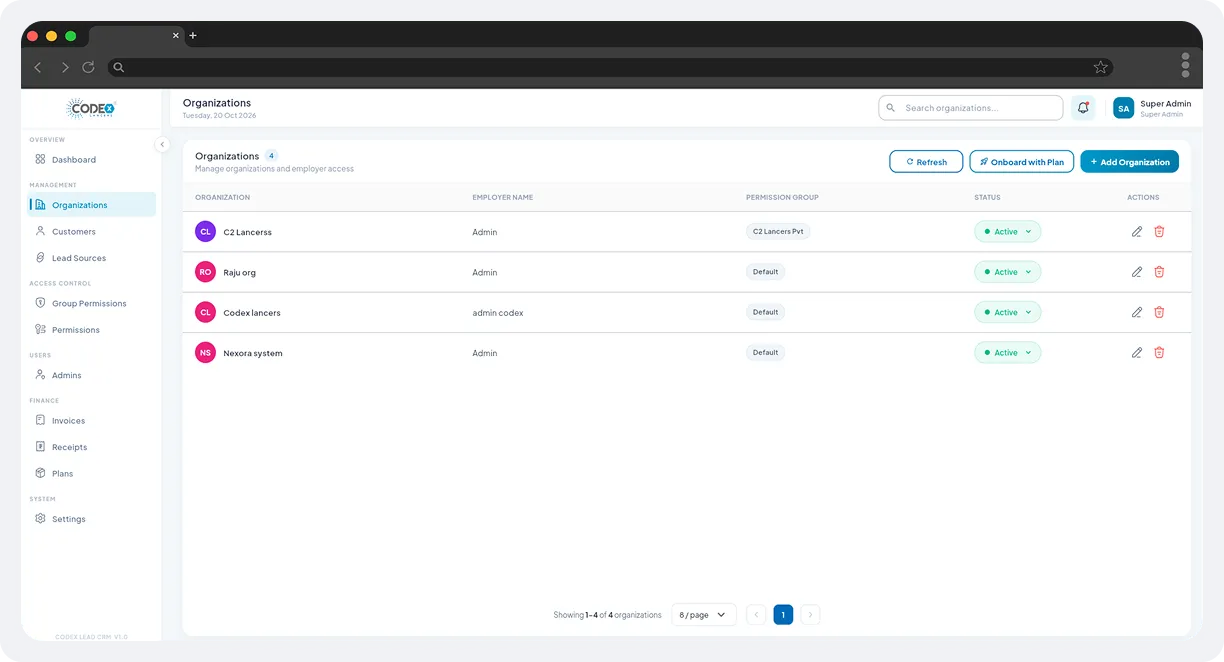
Task: Click the previous page arrow
Action: coord(757,615)
